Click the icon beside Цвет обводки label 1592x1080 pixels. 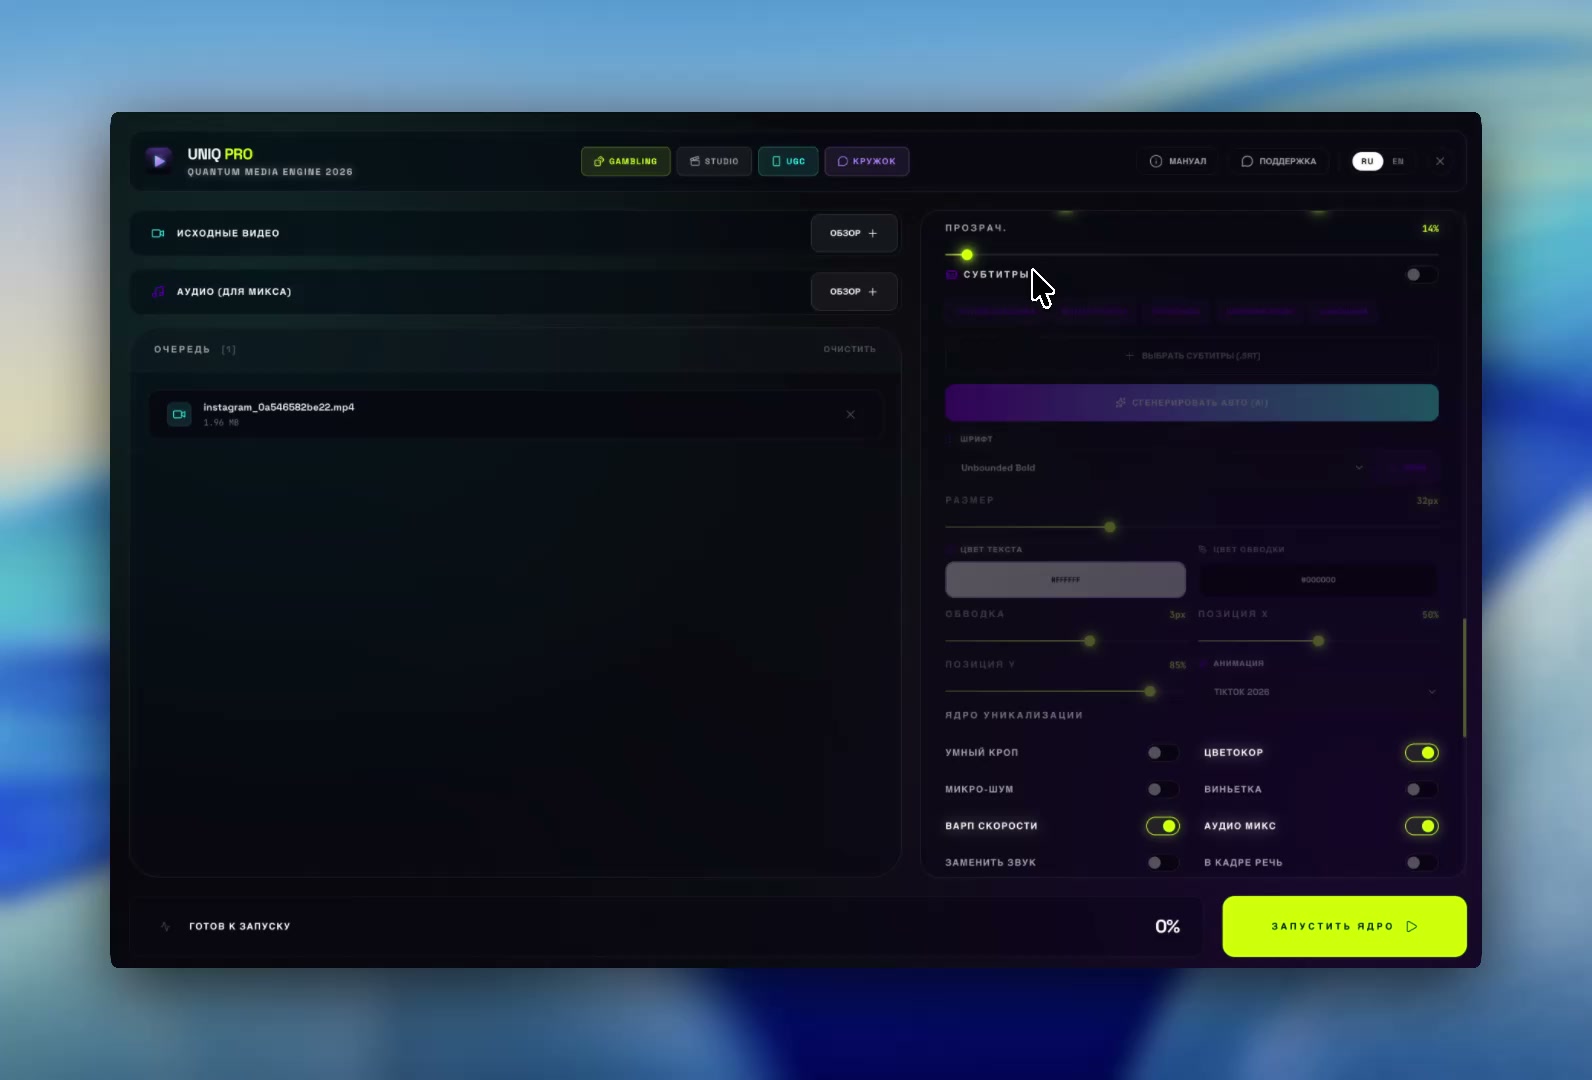click(x=1203, y=549)
